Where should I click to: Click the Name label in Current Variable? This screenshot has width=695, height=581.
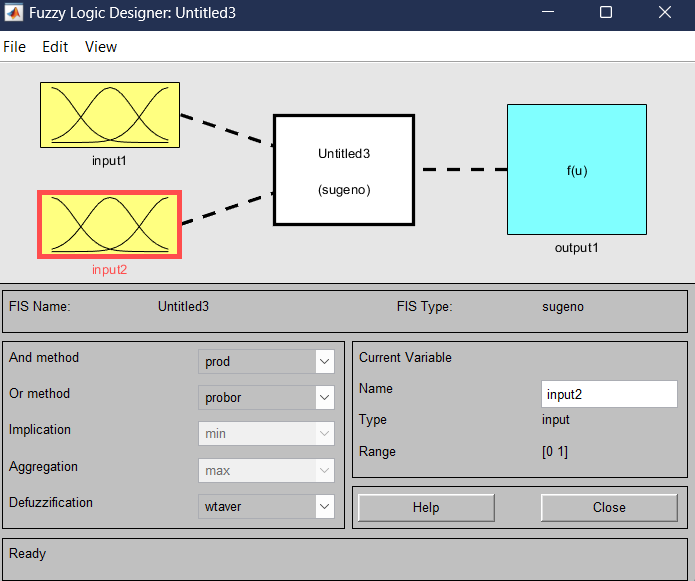pyautogui.click(x=376, y=388)
